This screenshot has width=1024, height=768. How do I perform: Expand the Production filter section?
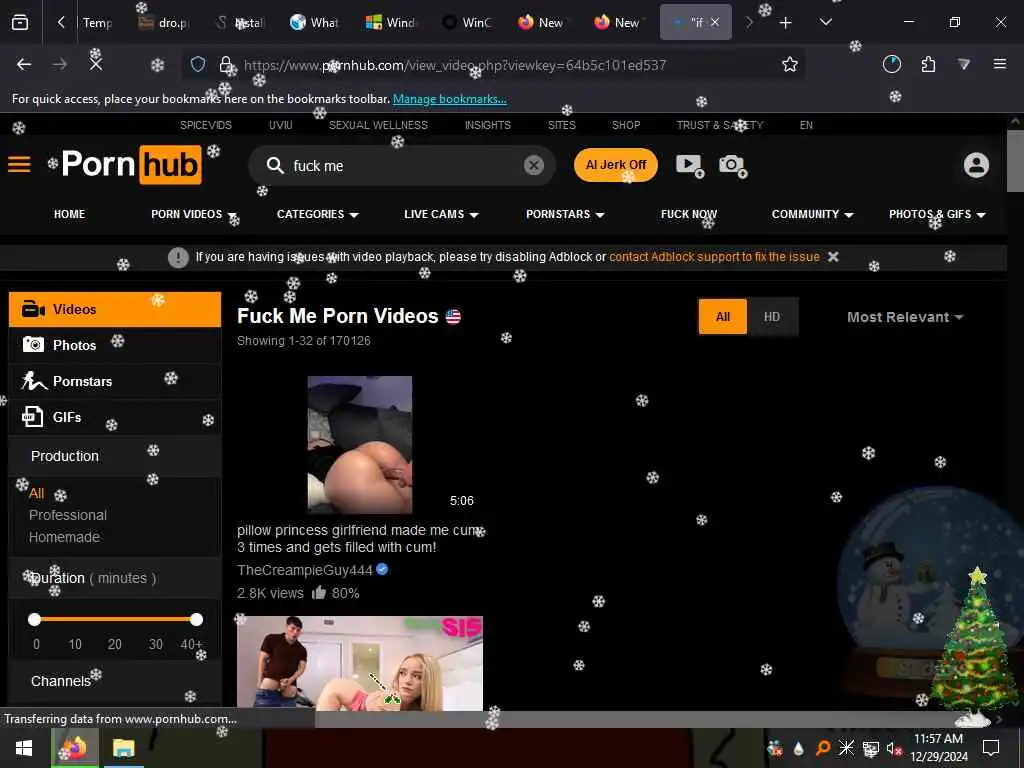point(115,456)
